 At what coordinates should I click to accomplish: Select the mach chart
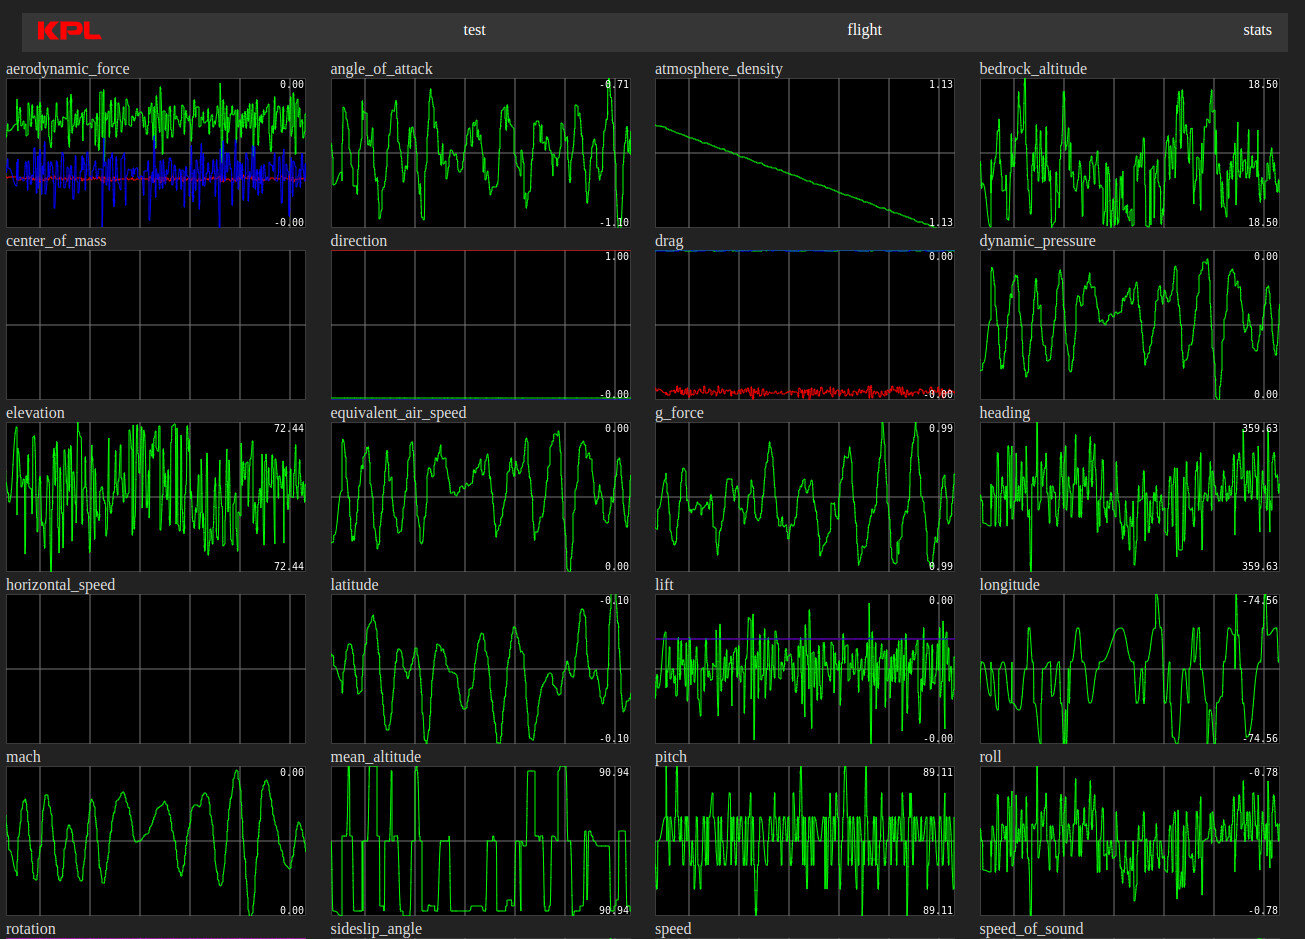click(x=156, y=841)
